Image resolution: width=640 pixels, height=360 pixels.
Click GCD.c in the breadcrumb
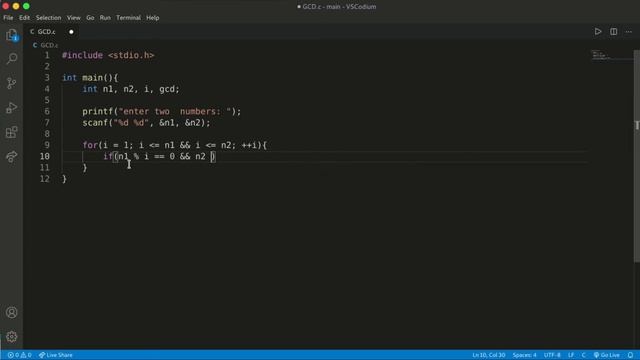point(49,45)
